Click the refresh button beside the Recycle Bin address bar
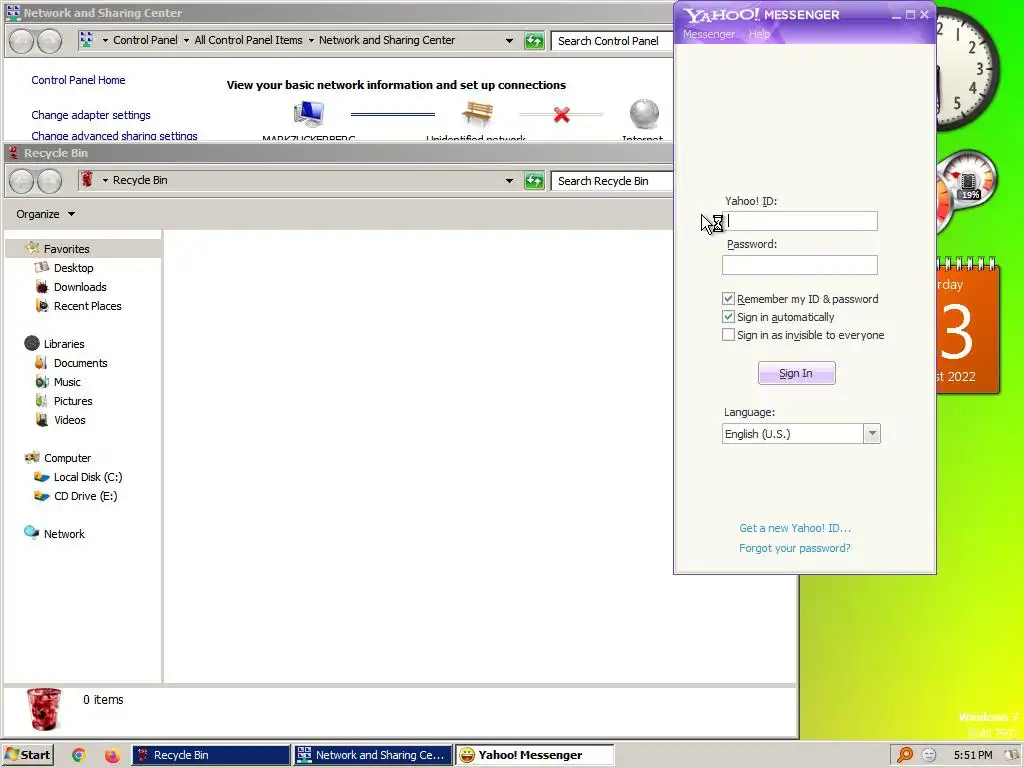 tap(534, 181)
